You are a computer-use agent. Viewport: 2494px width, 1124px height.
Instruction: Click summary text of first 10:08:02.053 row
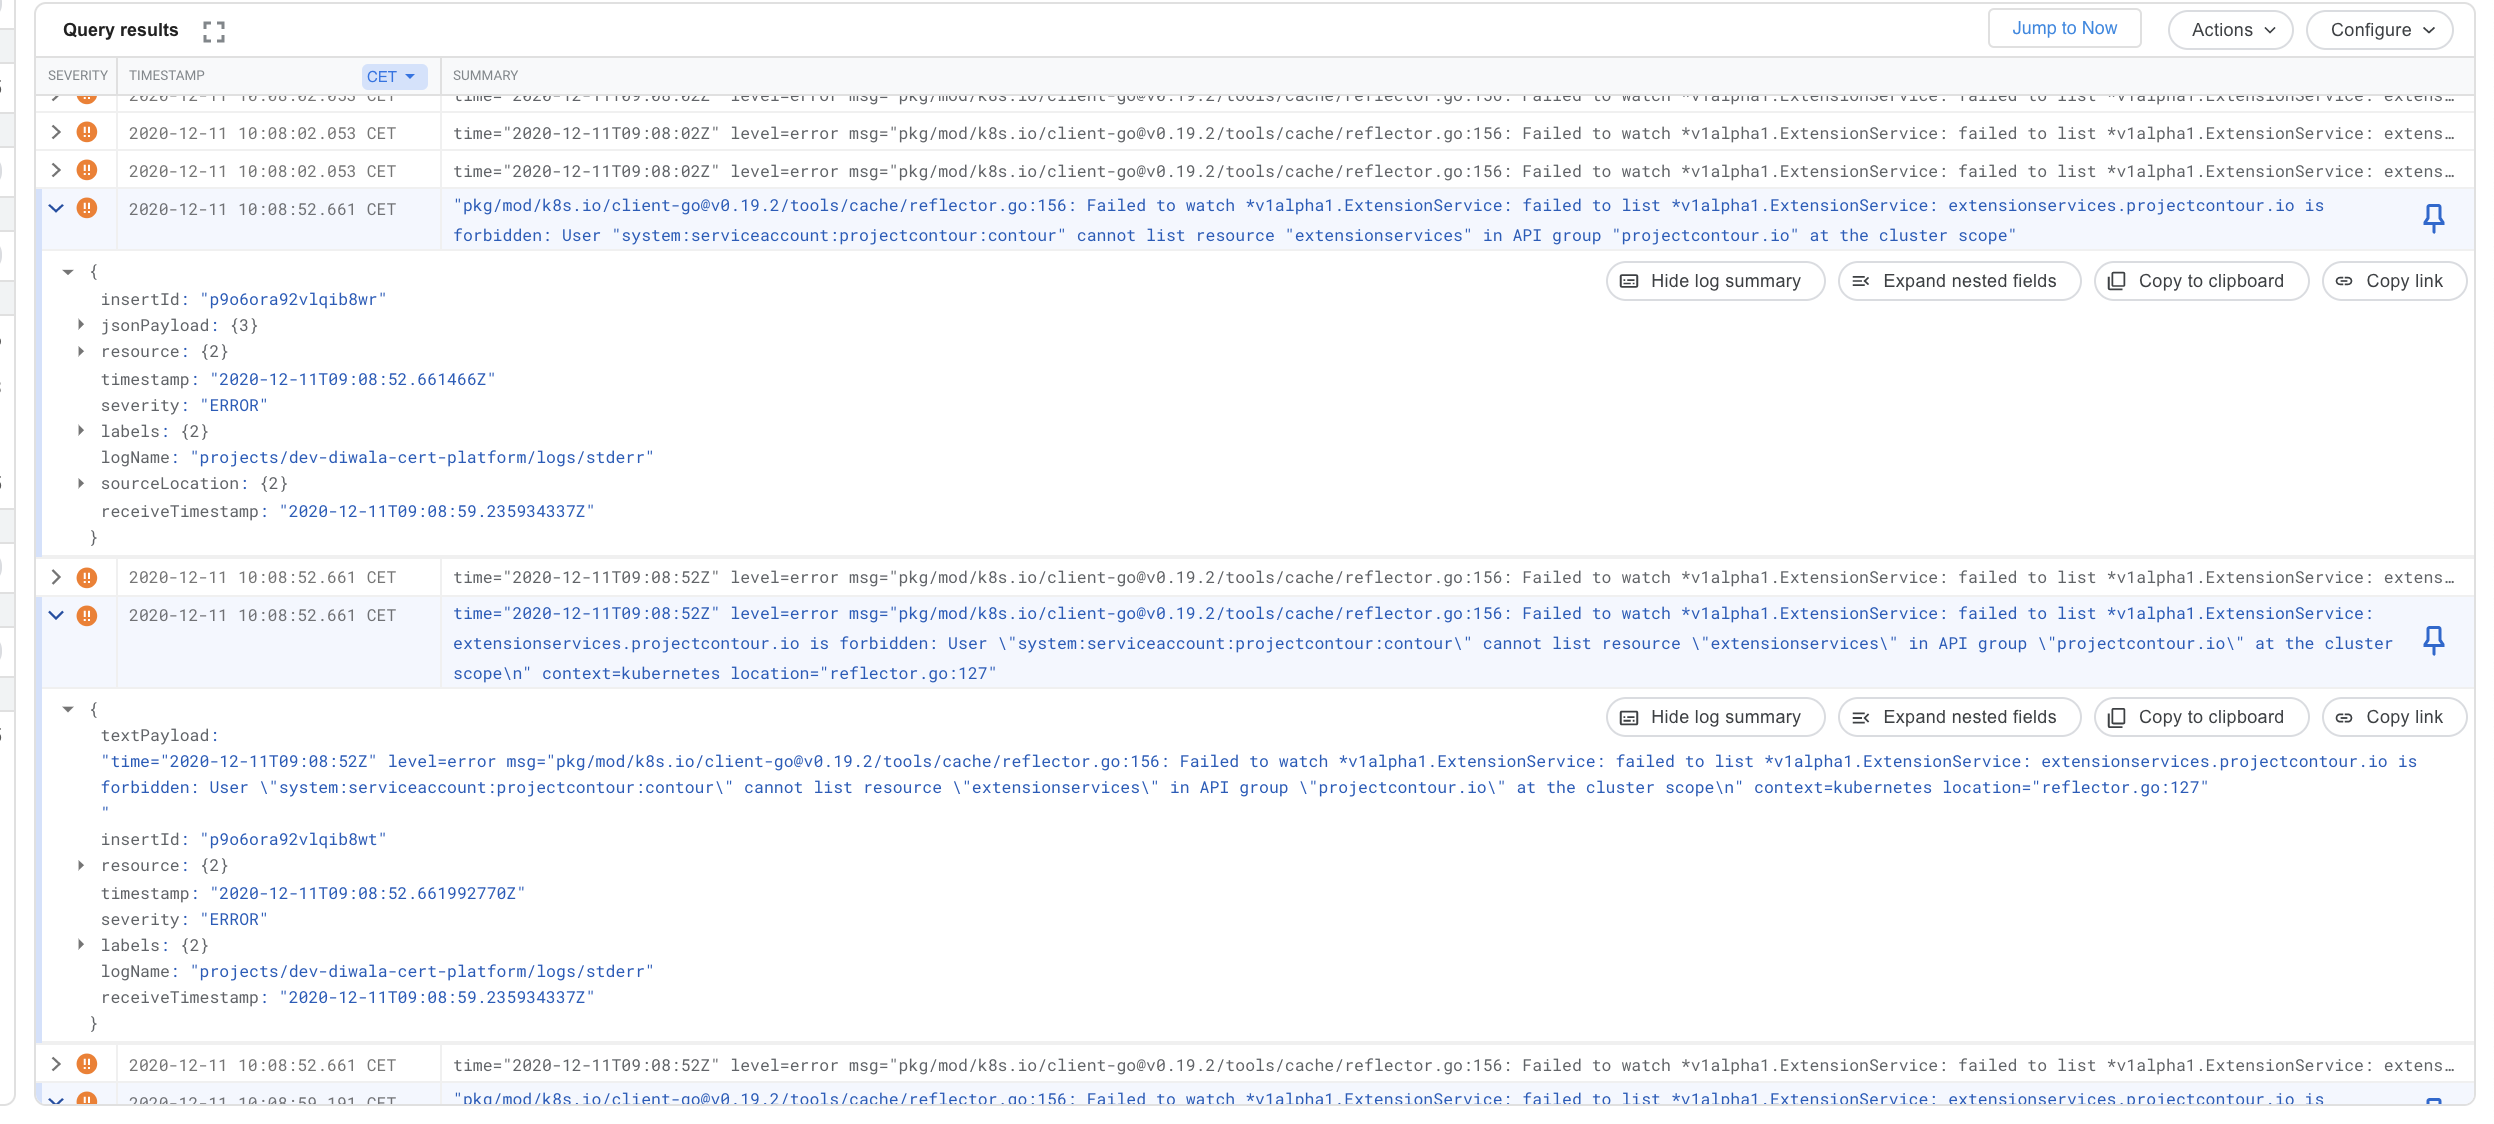pos(1454,133)
